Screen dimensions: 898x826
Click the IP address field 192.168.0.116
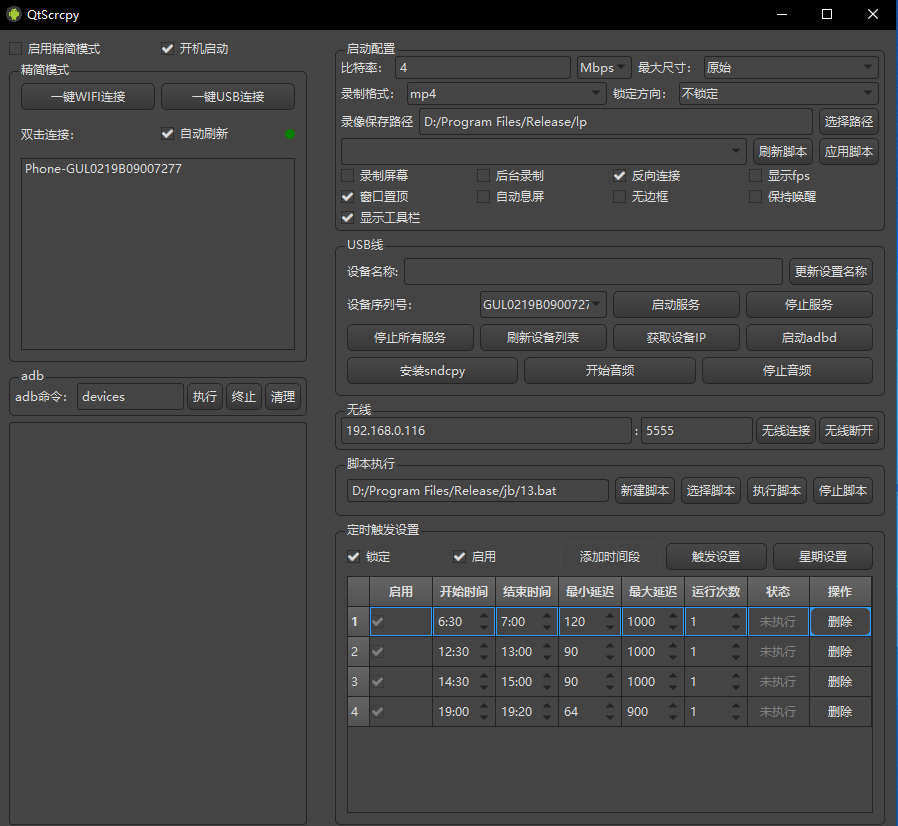click(x=486, y=431)
